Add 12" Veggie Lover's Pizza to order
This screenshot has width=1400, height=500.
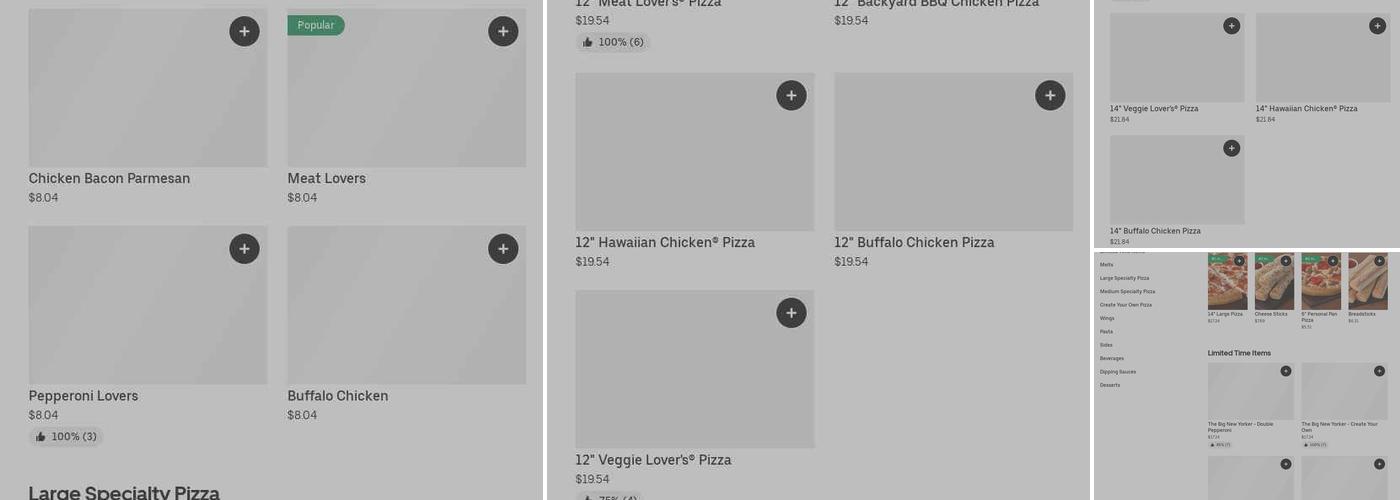(x=791, y=313)
